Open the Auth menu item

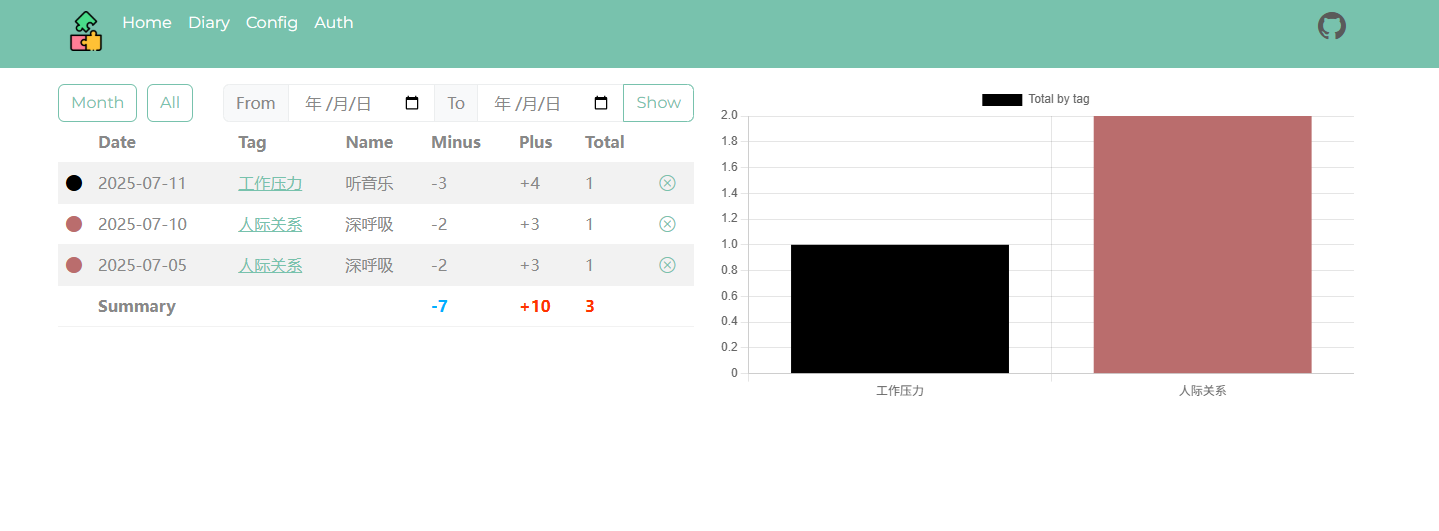[334, 23]
